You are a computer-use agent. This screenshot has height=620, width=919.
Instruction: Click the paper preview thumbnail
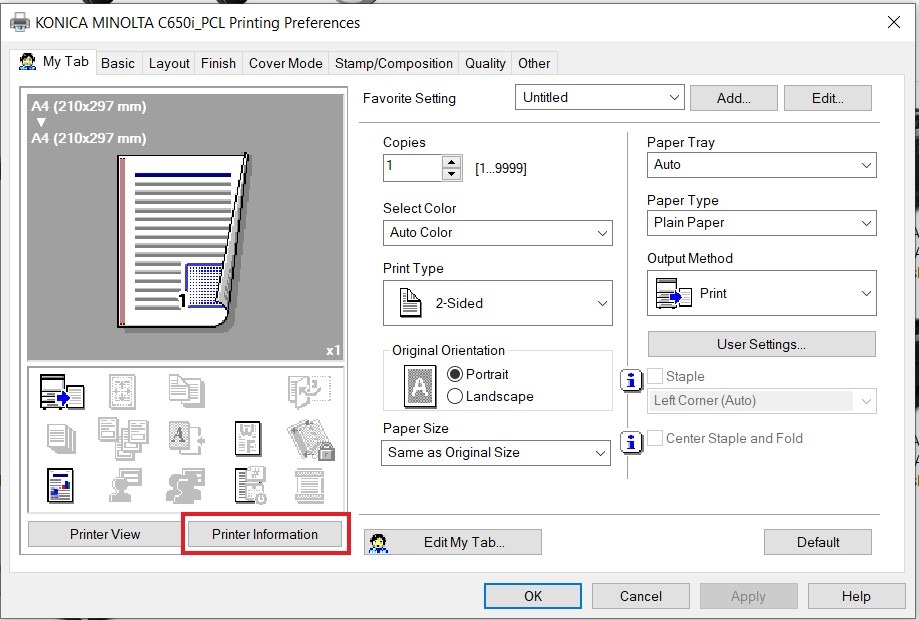point(183,240)
